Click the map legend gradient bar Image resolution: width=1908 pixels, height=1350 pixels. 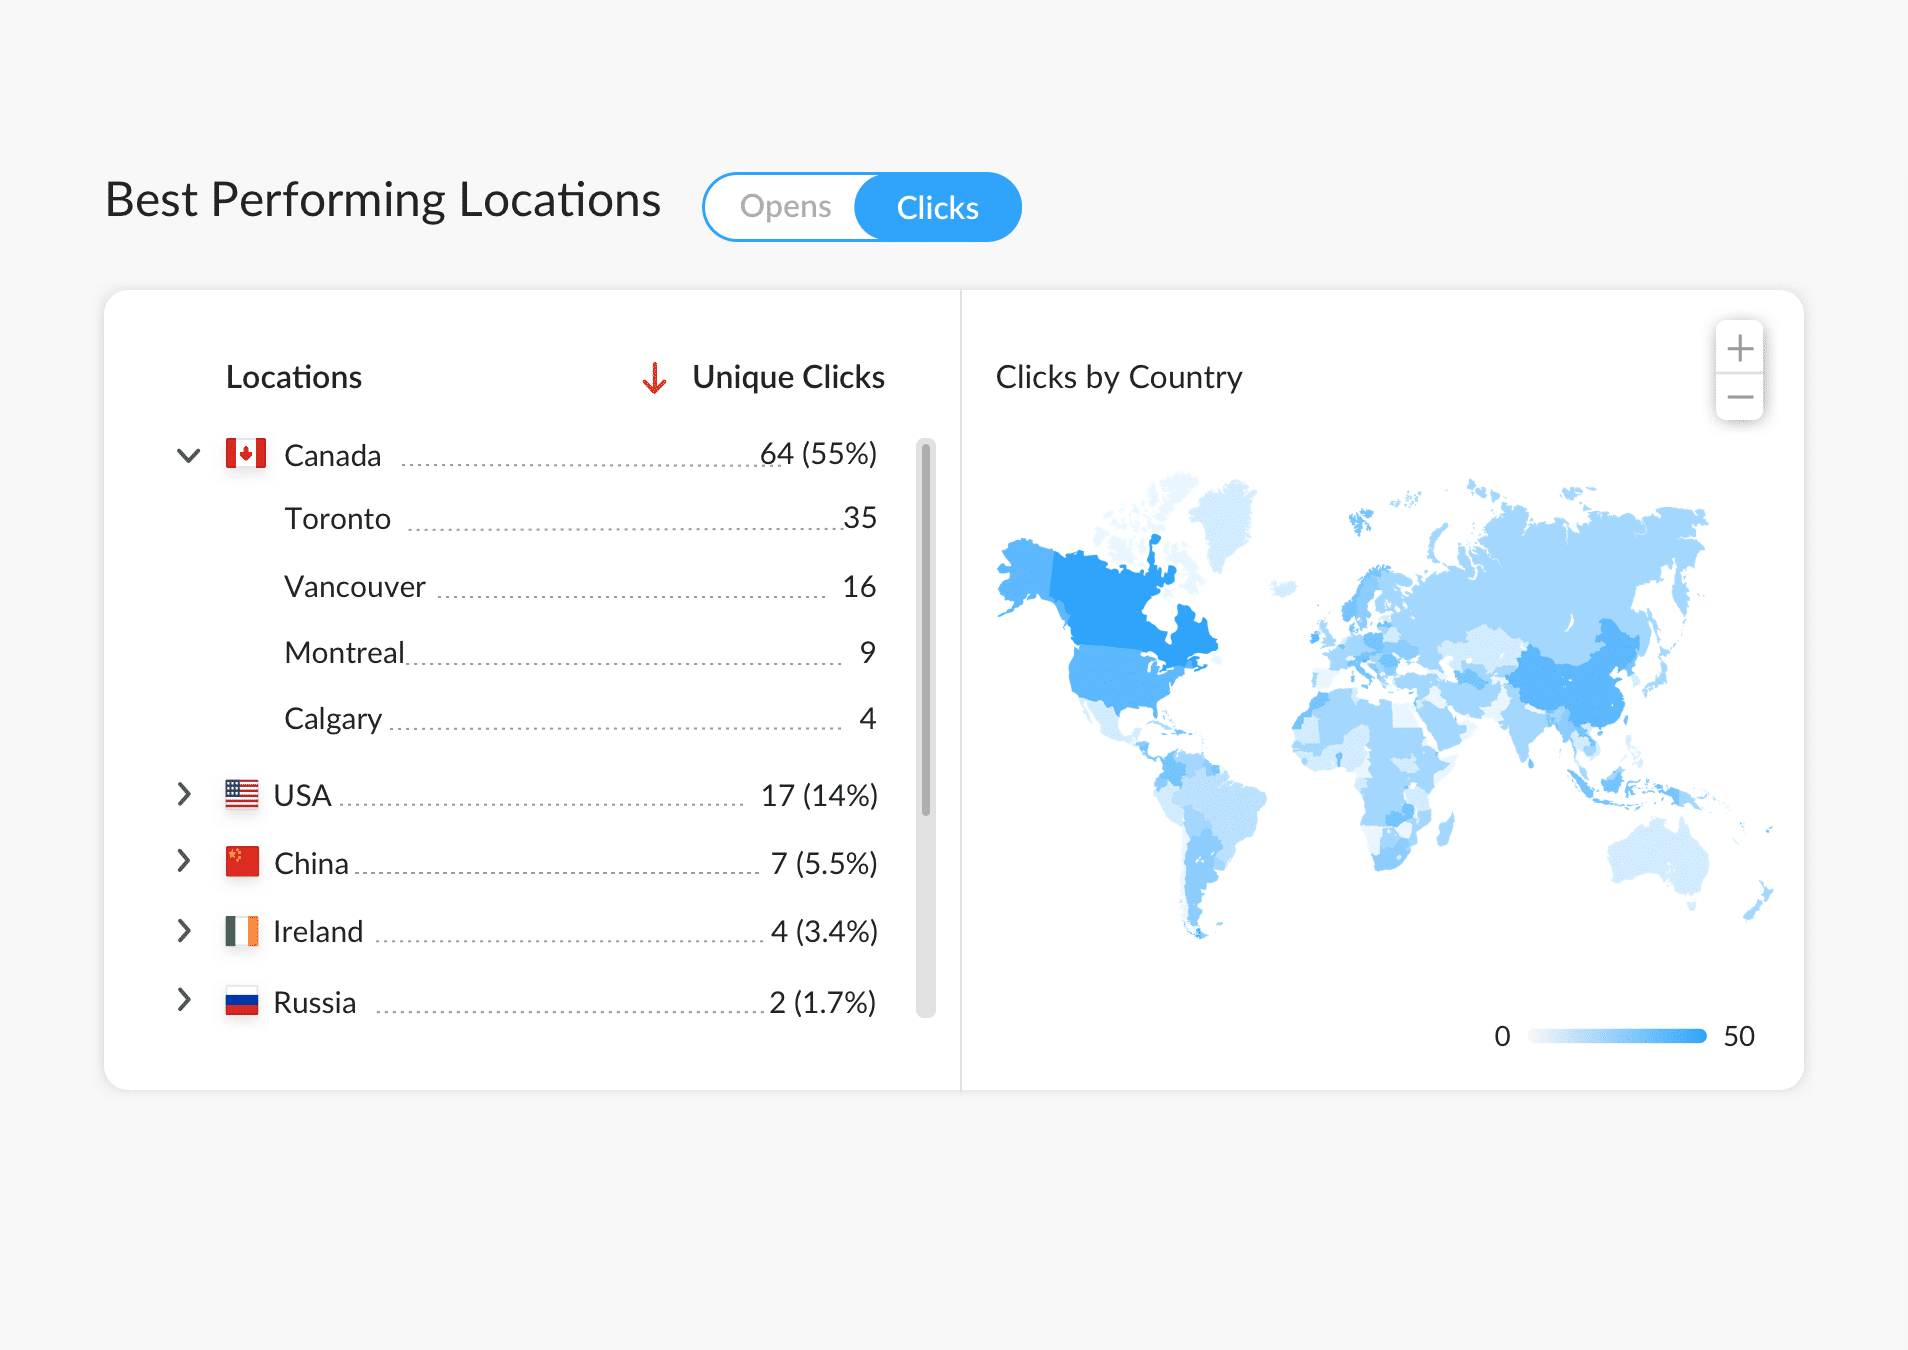1617,1036
